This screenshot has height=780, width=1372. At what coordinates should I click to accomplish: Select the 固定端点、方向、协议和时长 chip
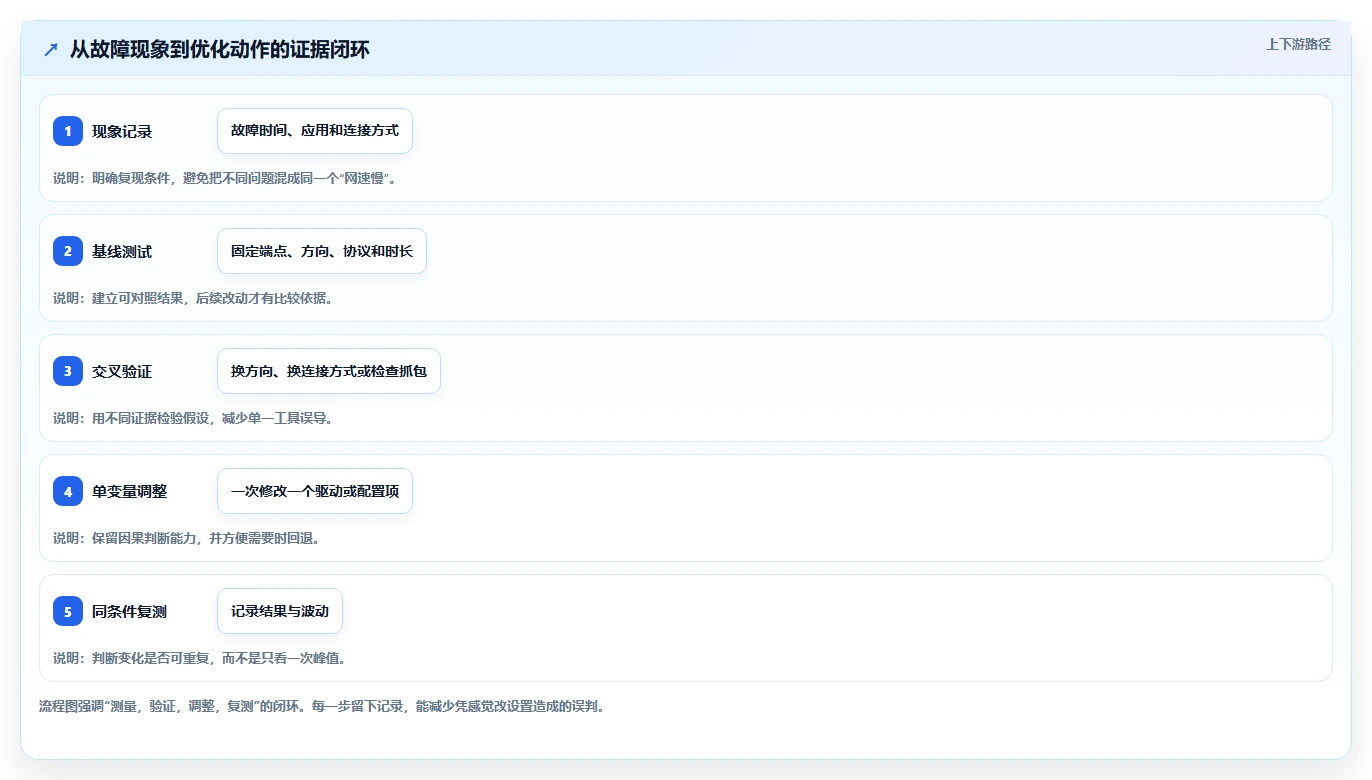coord(322,251)
